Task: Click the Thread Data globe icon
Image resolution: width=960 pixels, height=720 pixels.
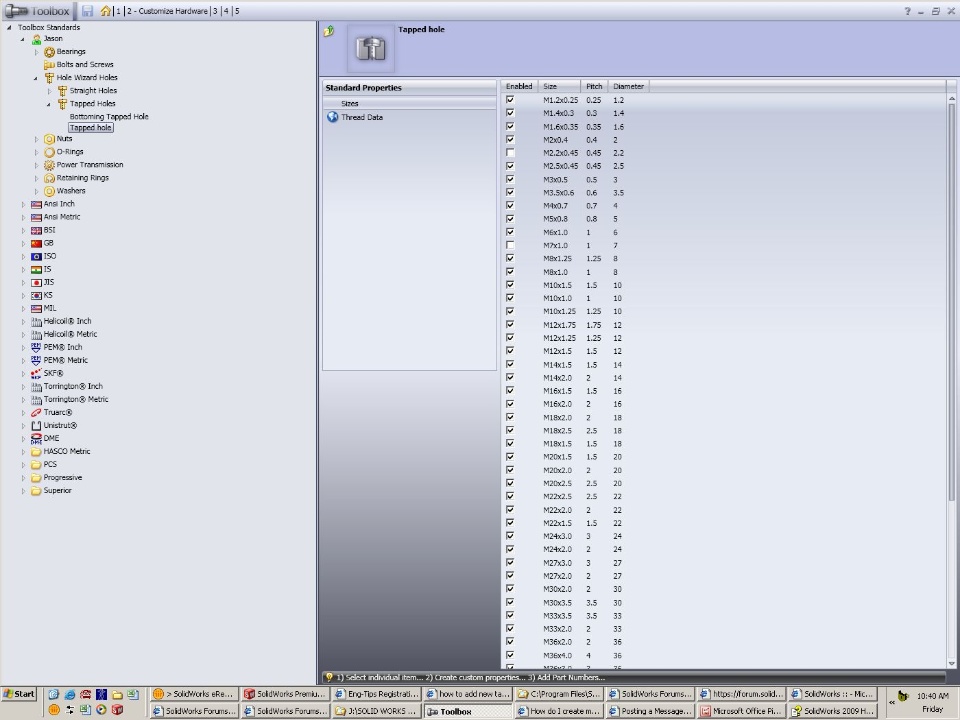Action: point(332,117)
